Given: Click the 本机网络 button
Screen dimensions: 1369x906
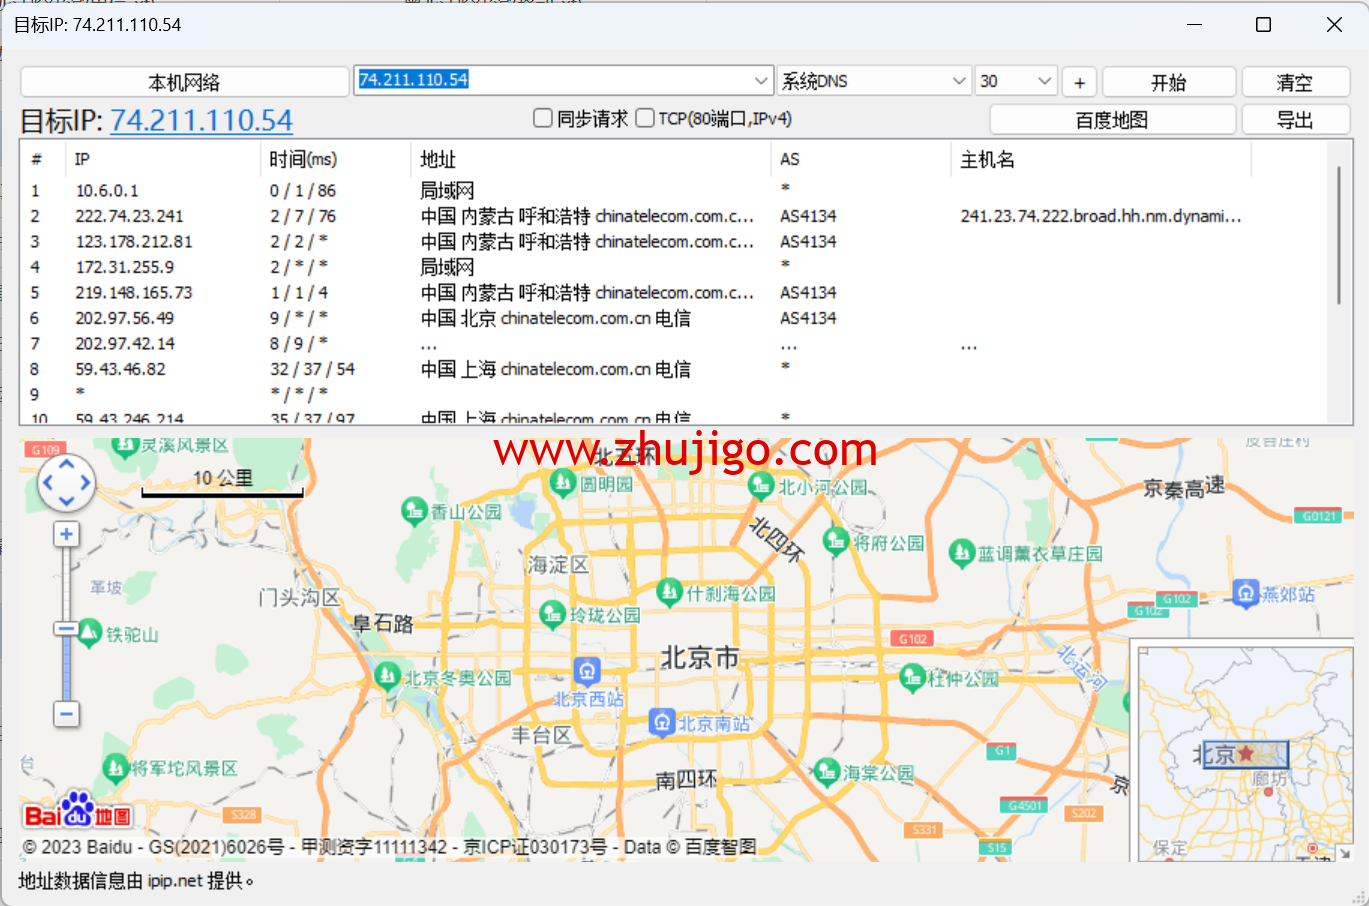Looking at the screenshot, I should click(184, 82).
